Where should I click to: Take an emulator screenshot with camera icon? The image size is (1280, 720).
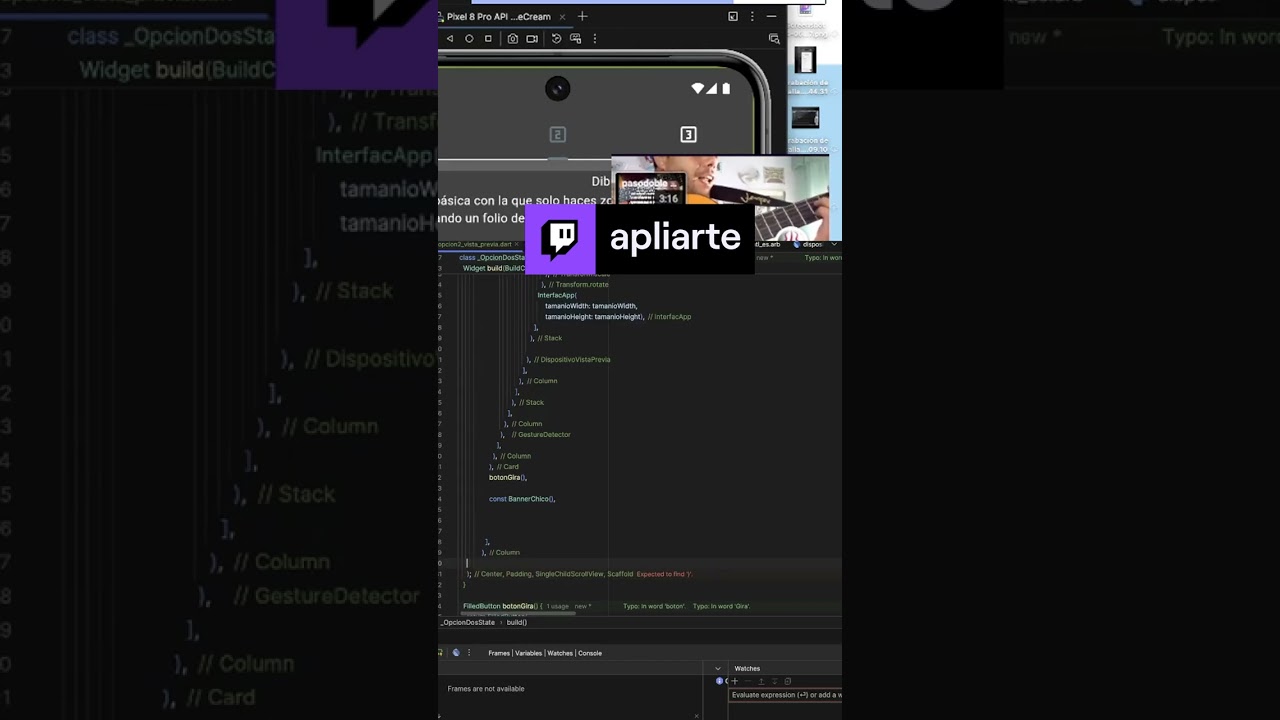click(512, 38)
